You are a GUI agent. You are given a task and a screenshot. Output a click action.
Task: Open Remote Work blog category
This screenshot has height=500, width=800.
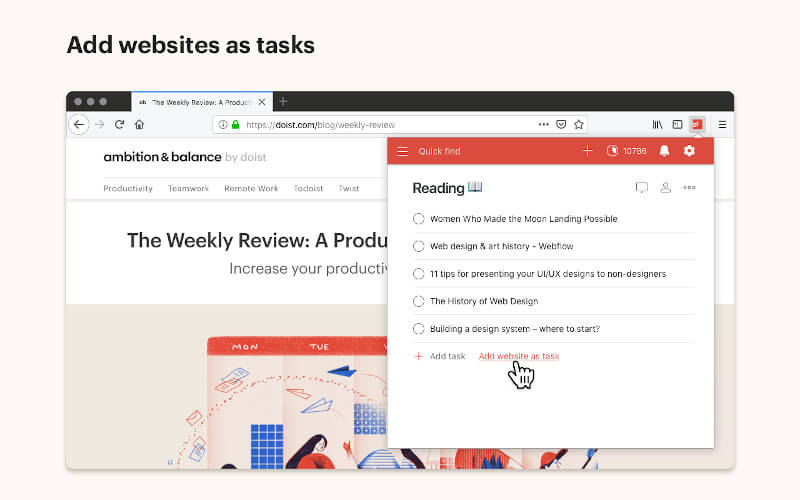click(x=252, y=188)
